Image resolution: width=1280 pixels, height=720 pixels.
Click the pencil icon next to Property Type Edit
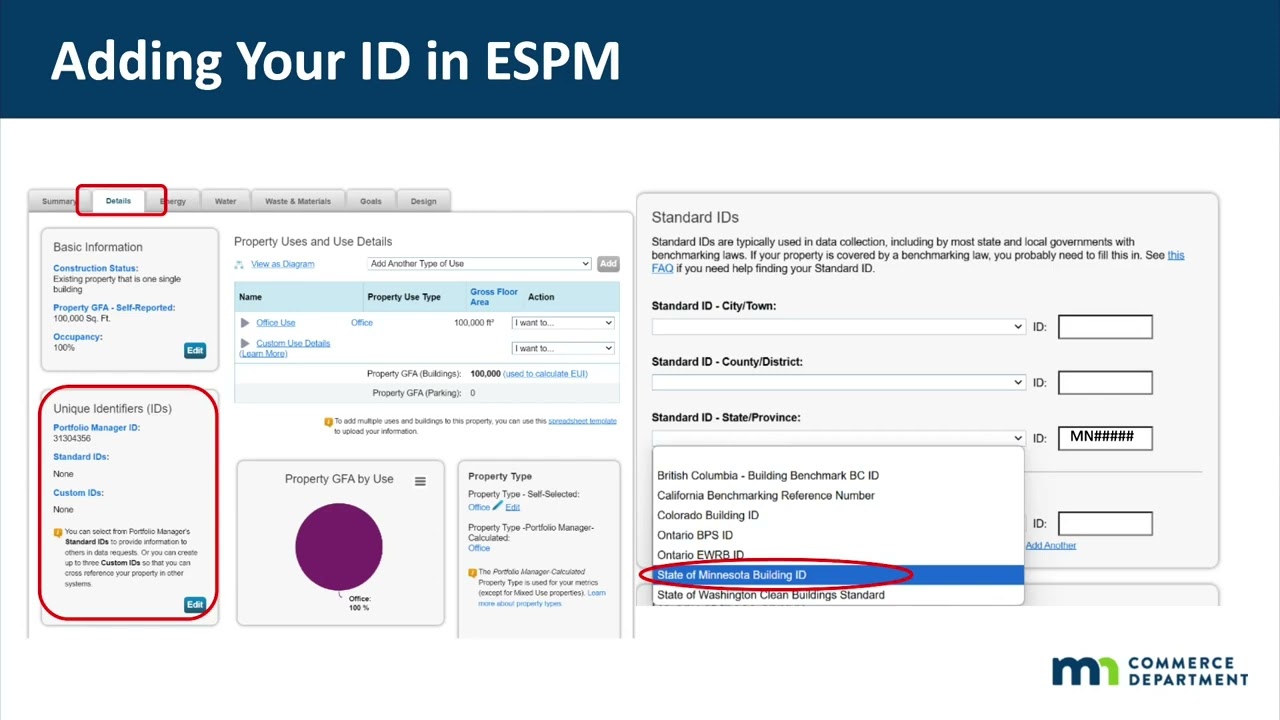click(498, 506)
